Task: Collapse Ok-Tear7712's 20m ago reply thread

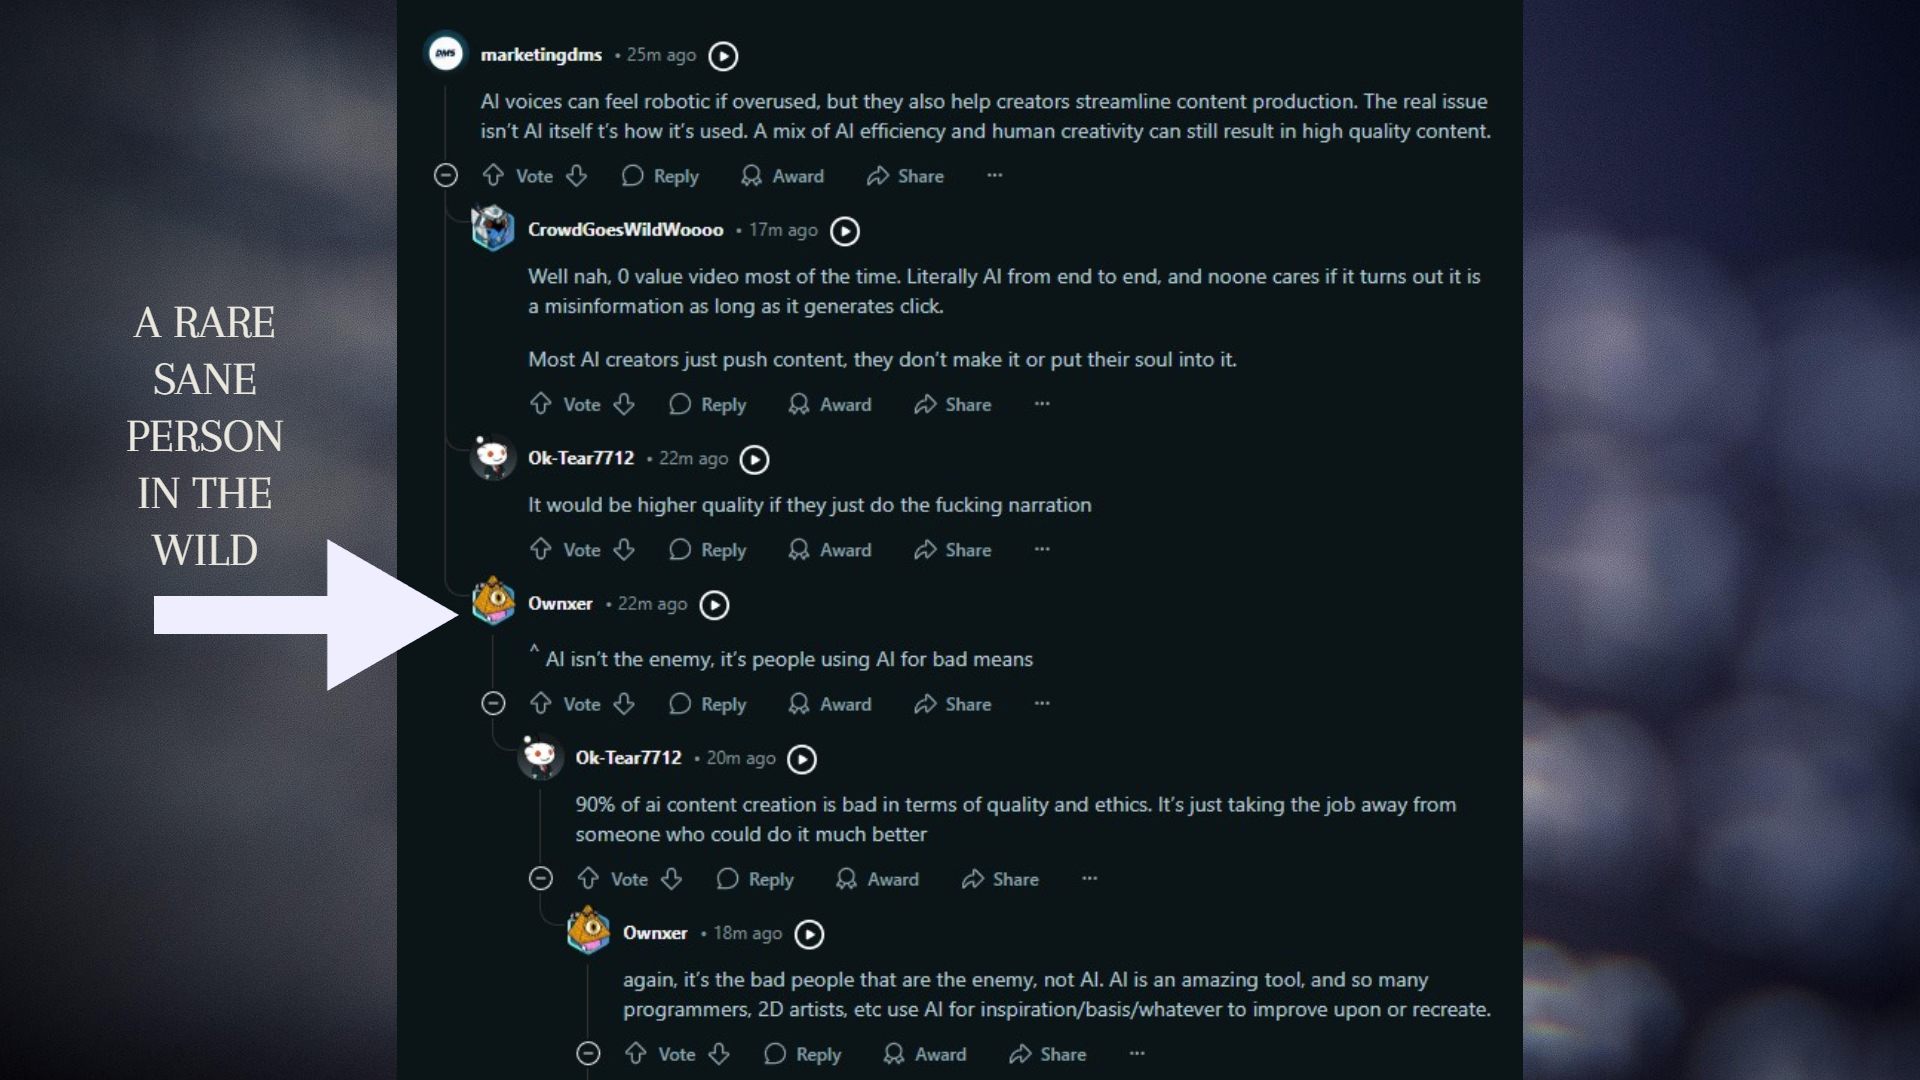Action: (x=541, y=879)
